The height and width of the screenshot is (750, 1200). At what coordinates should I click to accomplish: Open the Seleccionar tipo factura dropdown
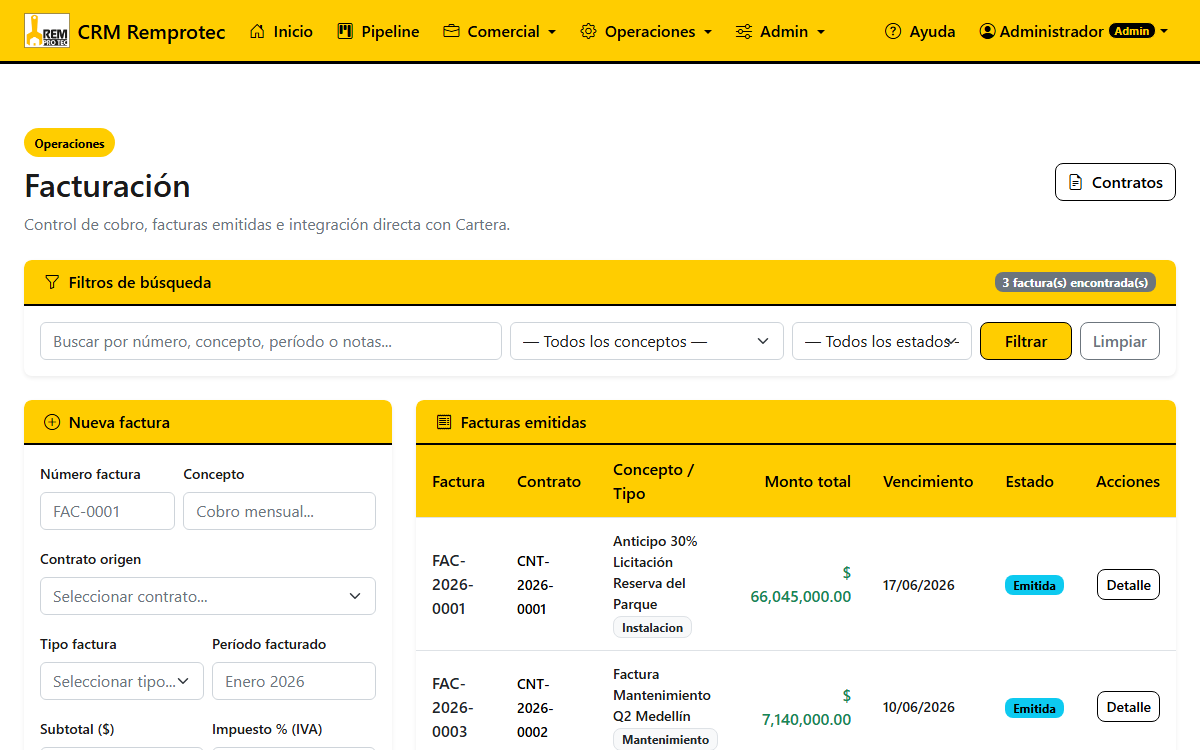[x=122, y=681]
